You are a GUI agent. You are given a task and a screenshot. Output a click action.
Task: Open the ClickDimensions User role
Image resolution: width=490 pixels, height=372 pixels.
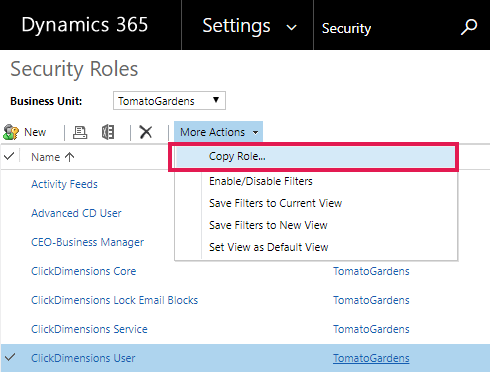pyautogui.click(x=83, y=358)
